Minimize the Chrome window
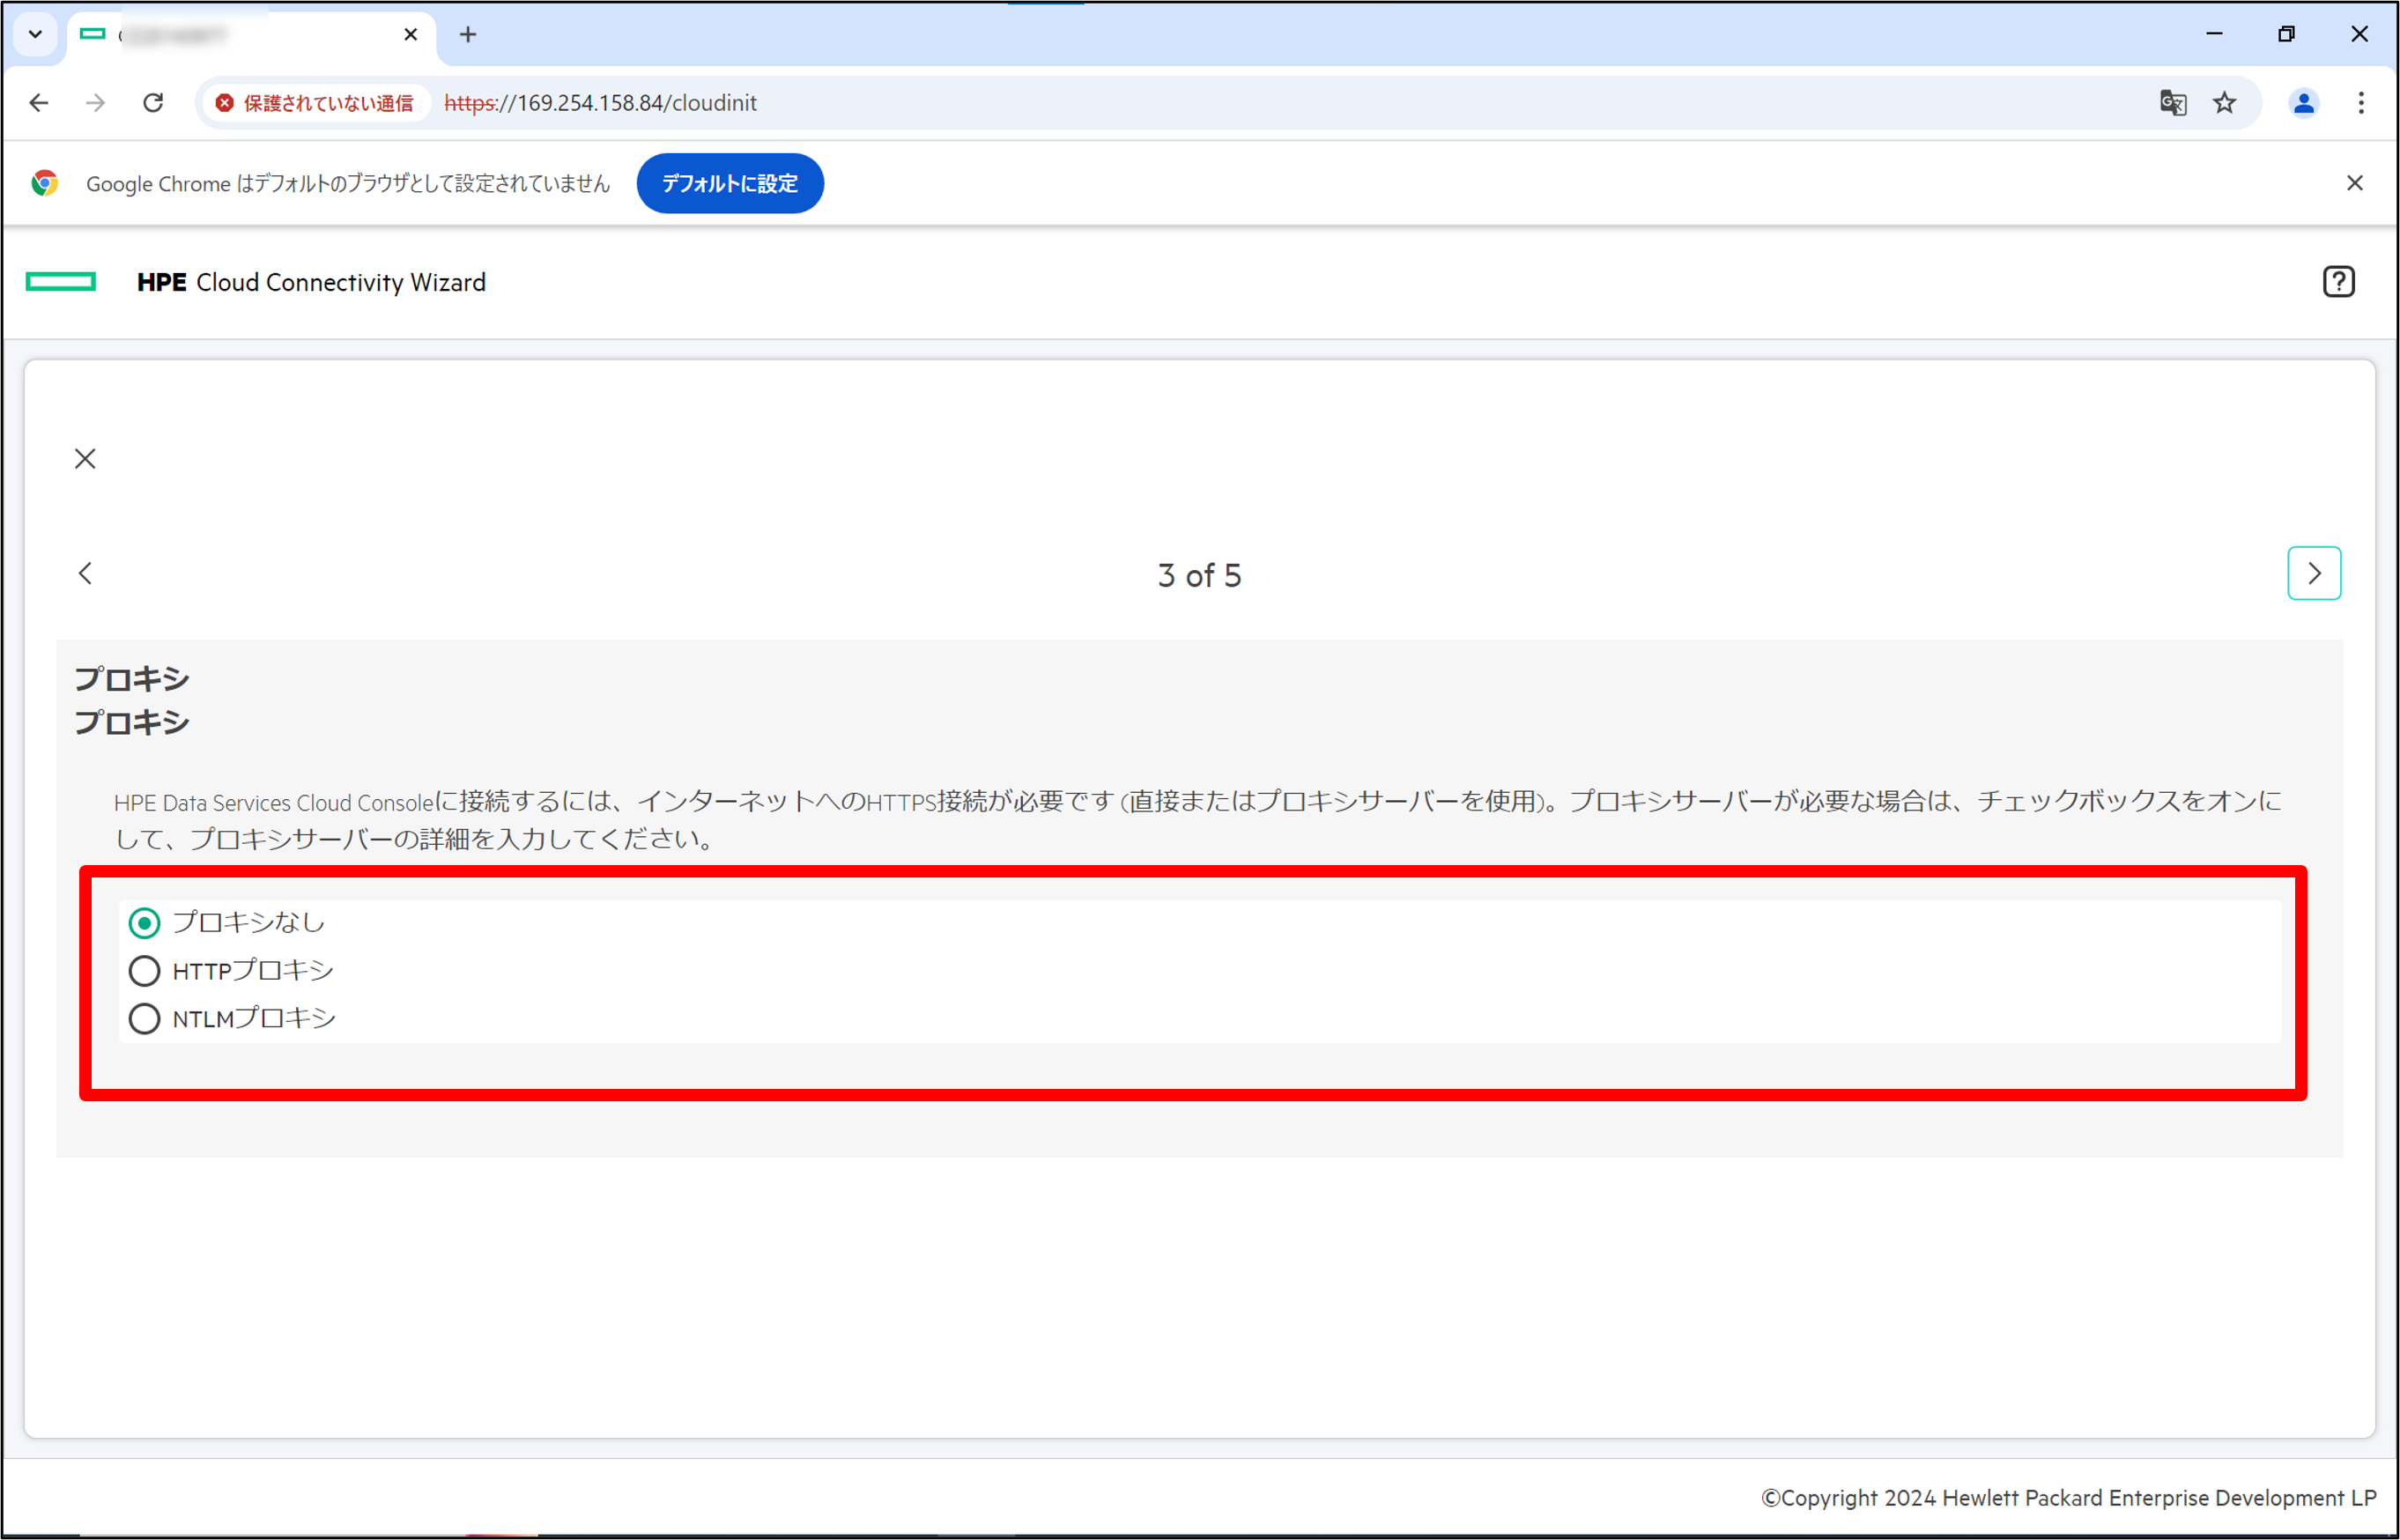Viewport: 2400px width, 1540px height. 2215,34
